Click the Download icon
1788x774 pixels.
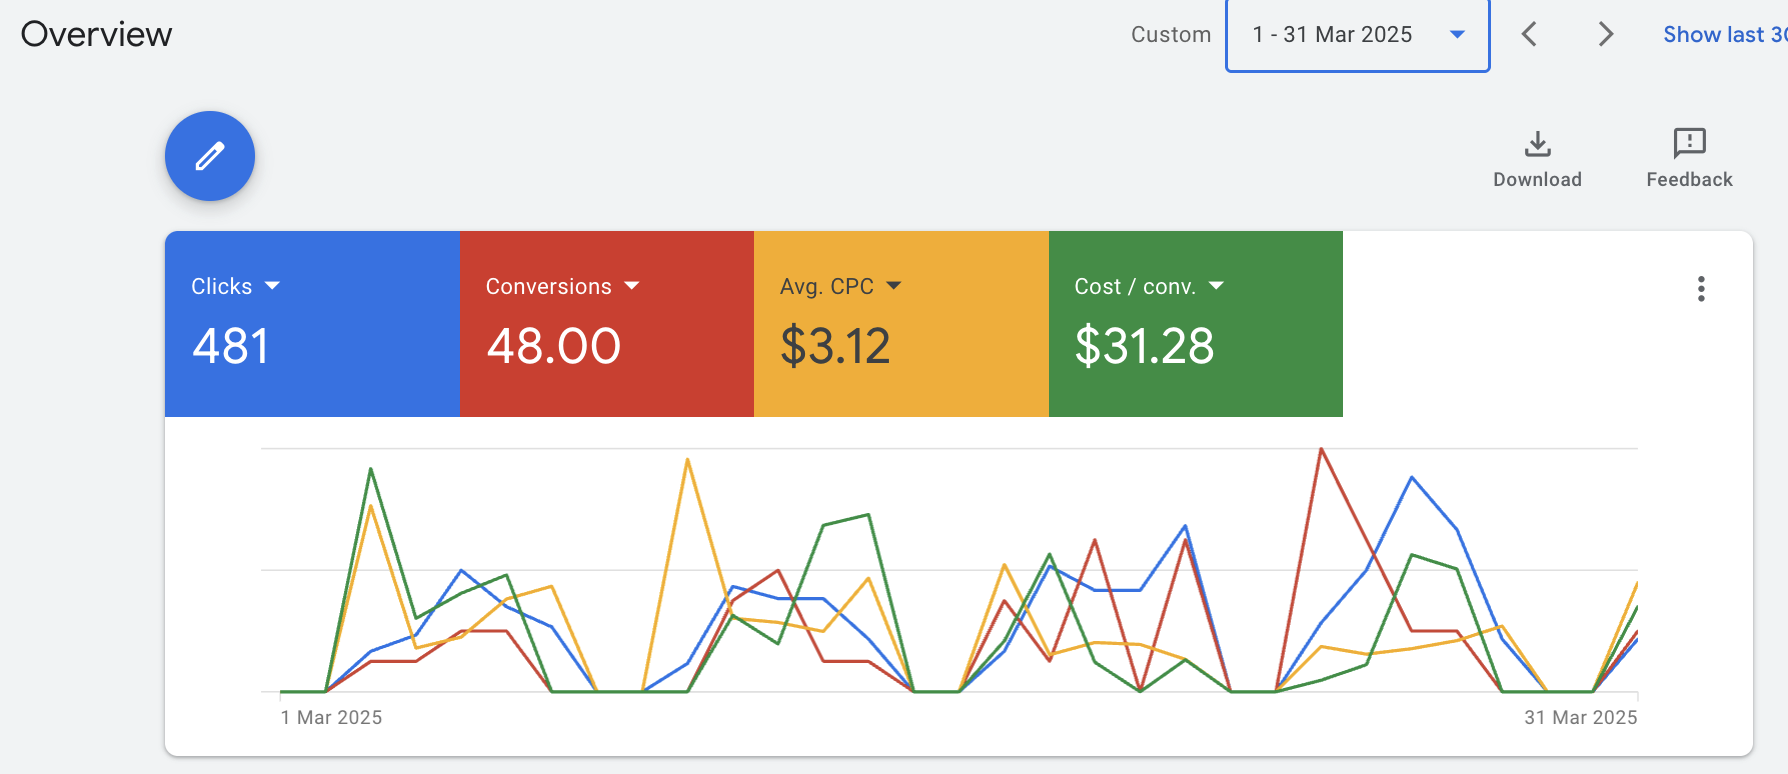point(1537,144)
